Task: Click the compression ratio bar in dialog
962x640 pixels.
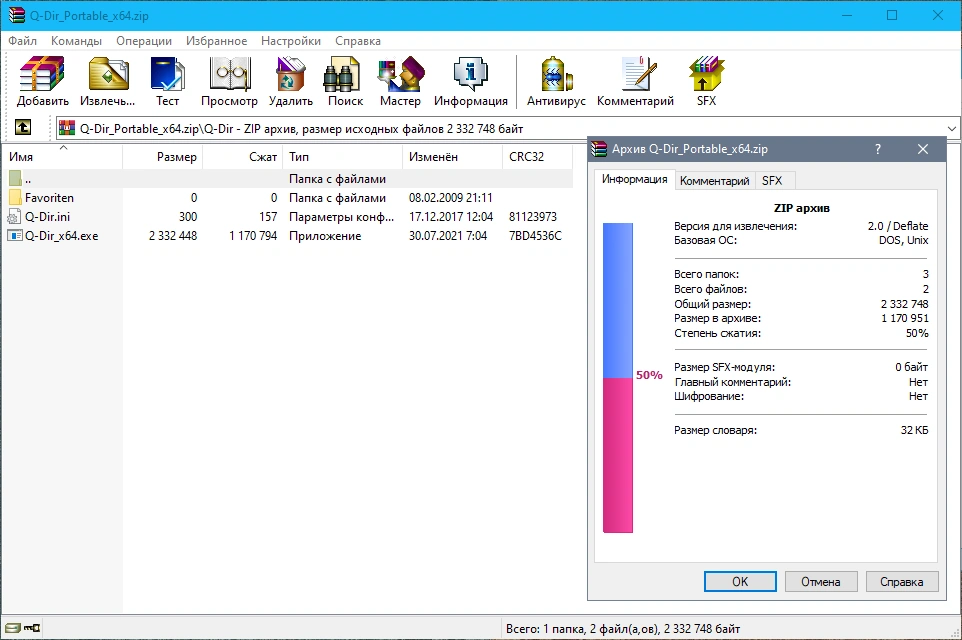Action: point(618,377)
